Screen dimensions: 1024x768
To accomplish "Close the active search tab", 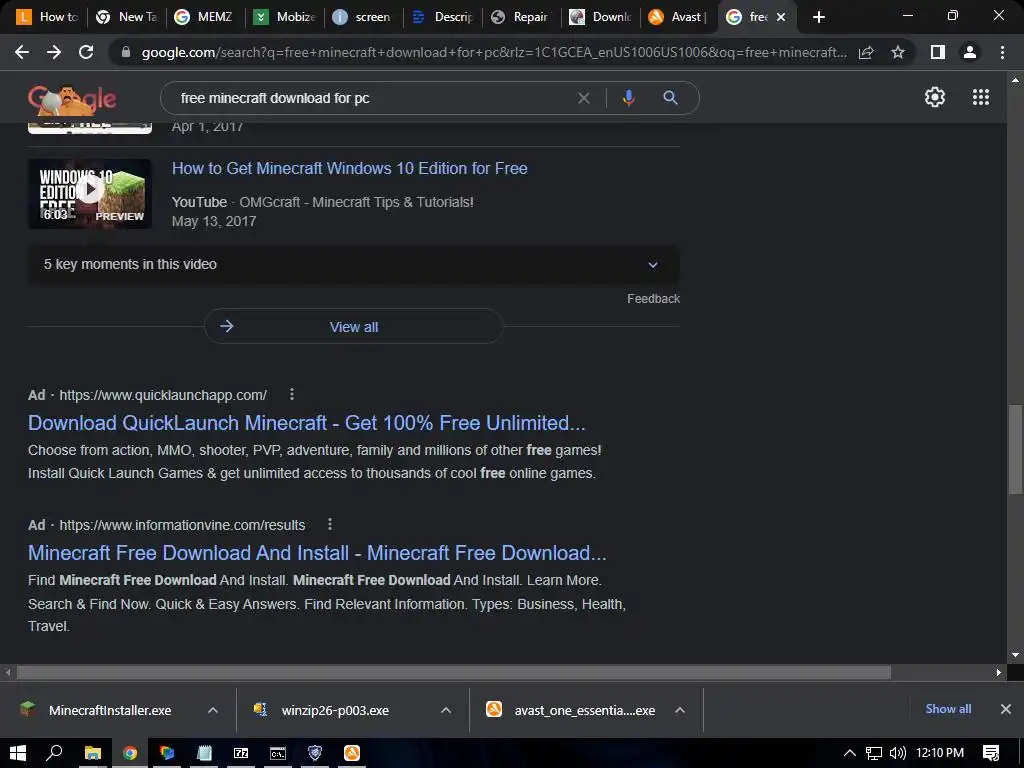I will [781, 17].
